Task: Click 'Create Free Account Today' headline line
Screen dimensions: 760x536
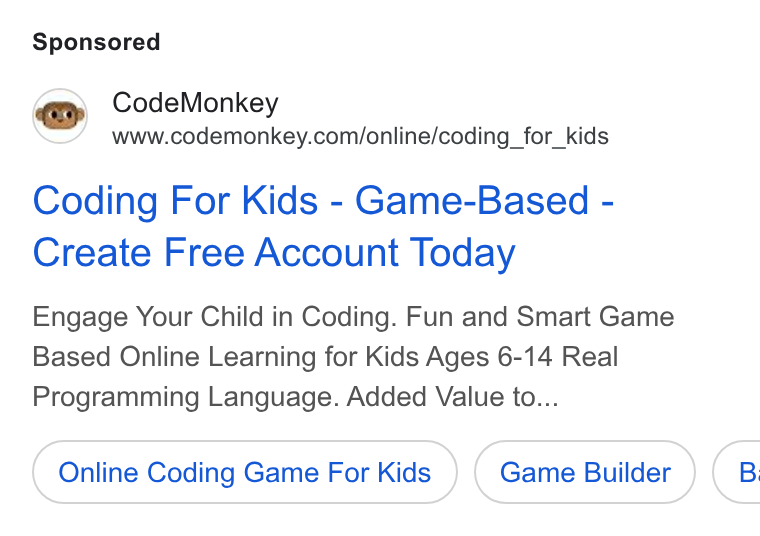Action: [x=274, y=253]
